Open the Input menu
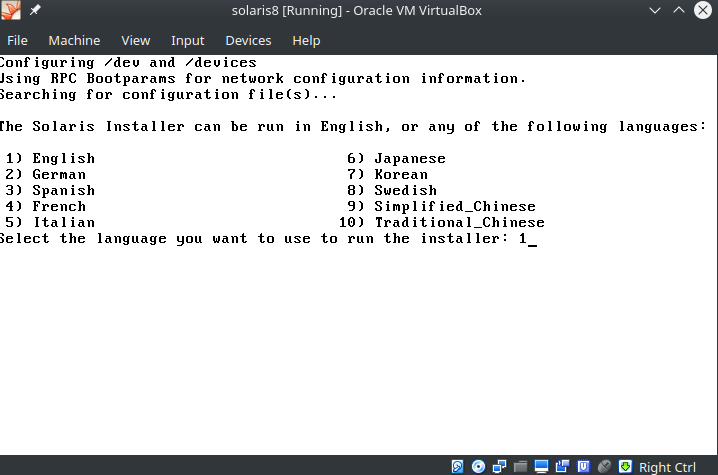718x475 pixels. [x=187, y=40]
